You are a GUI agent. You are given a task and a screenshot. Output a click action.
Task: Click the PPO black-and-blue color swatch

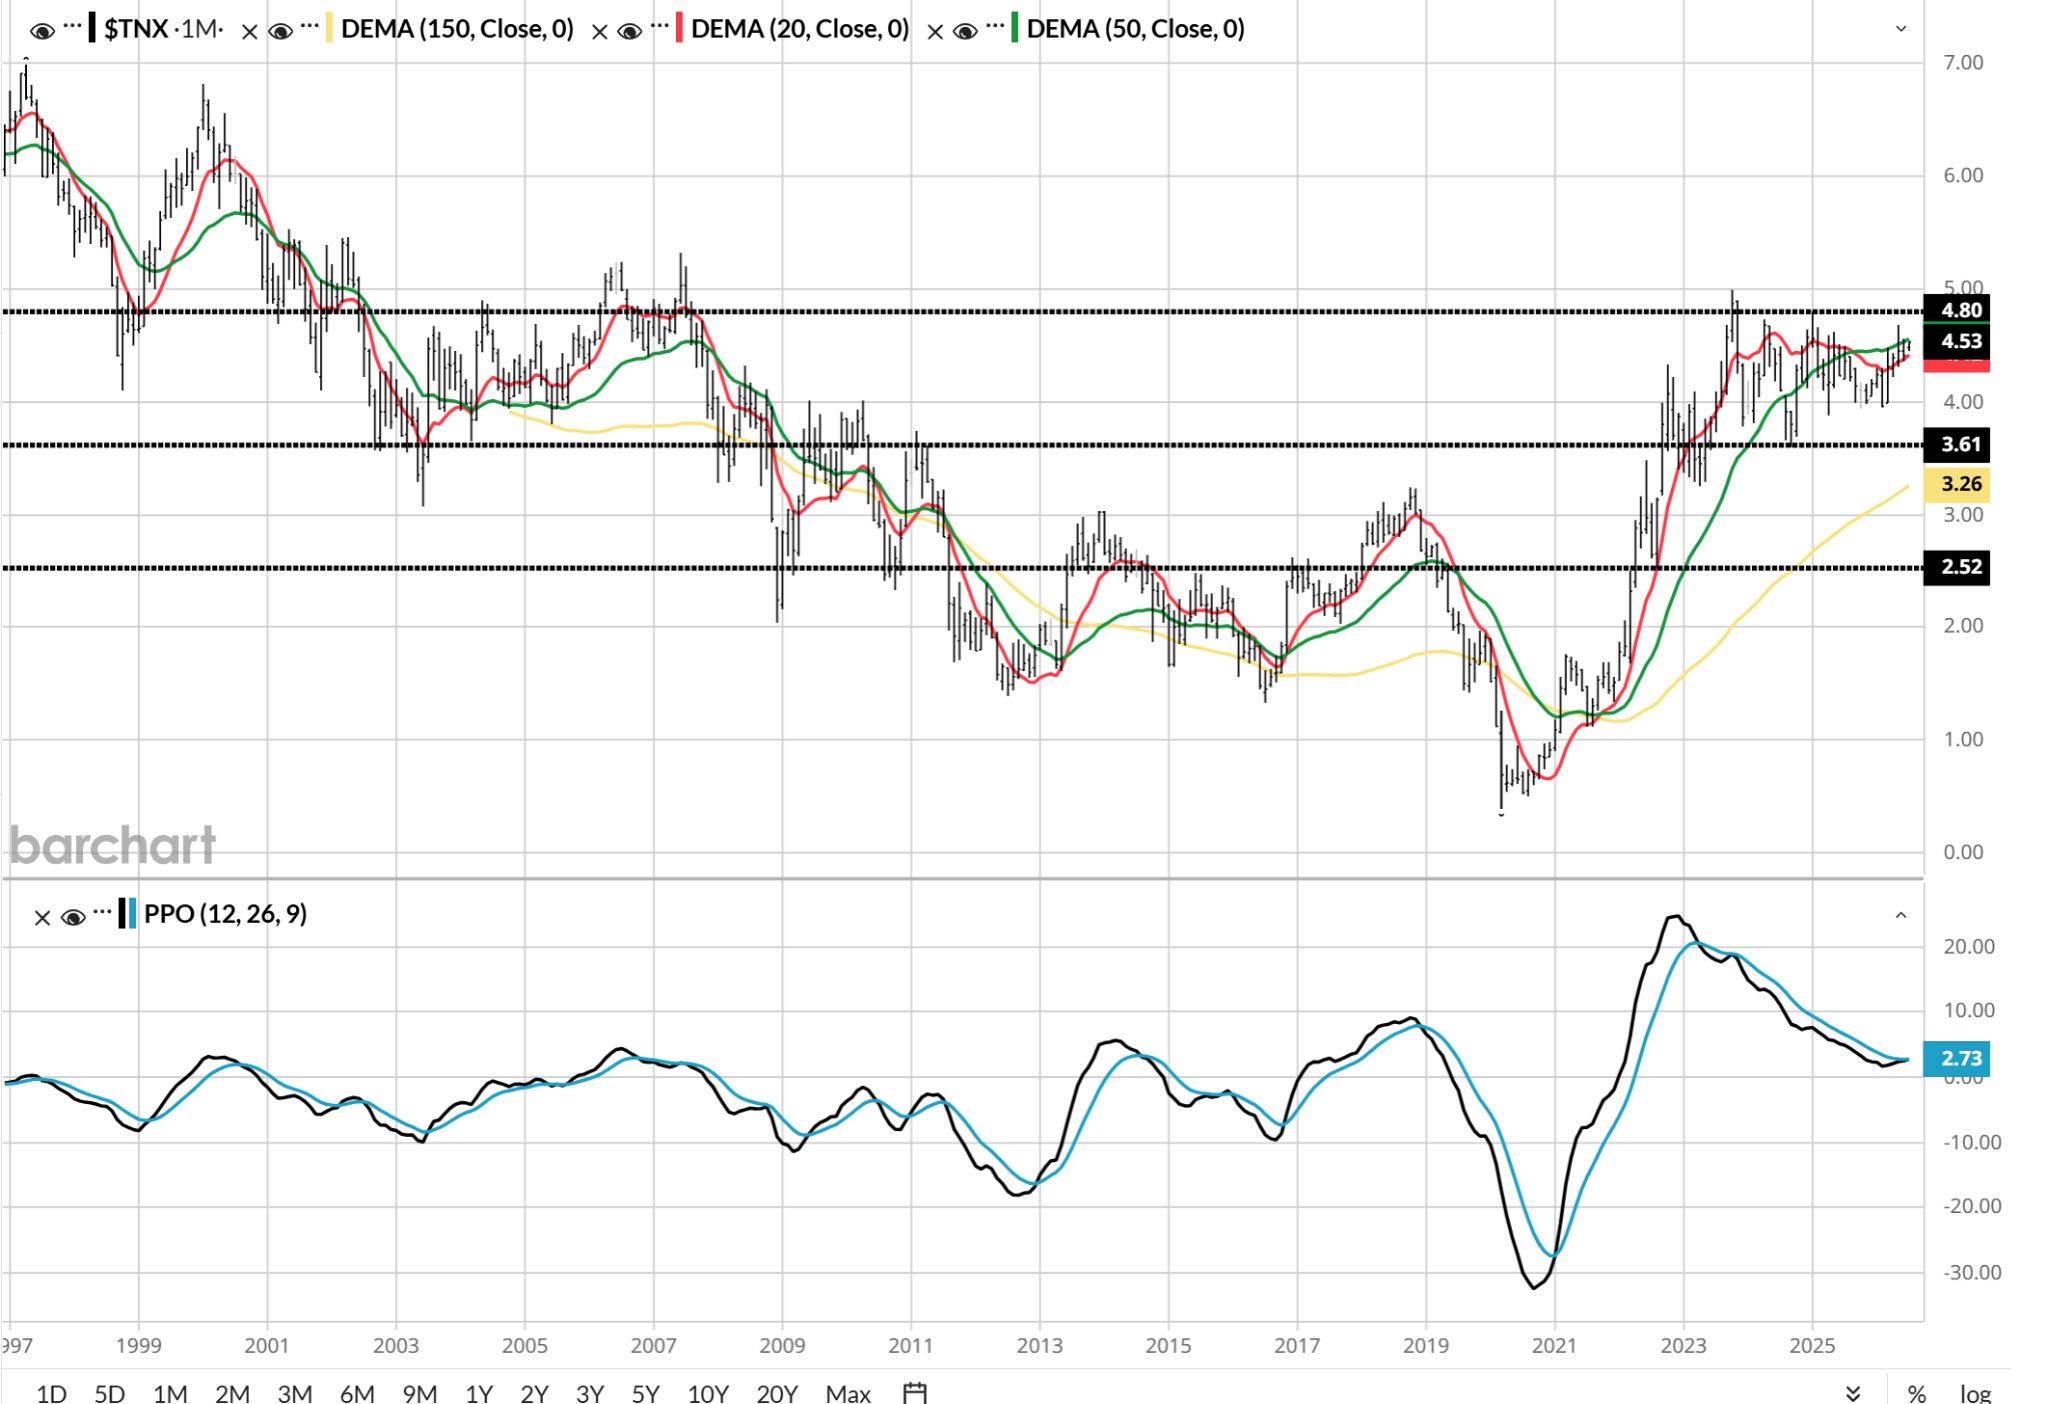click(x=127, y=914)
